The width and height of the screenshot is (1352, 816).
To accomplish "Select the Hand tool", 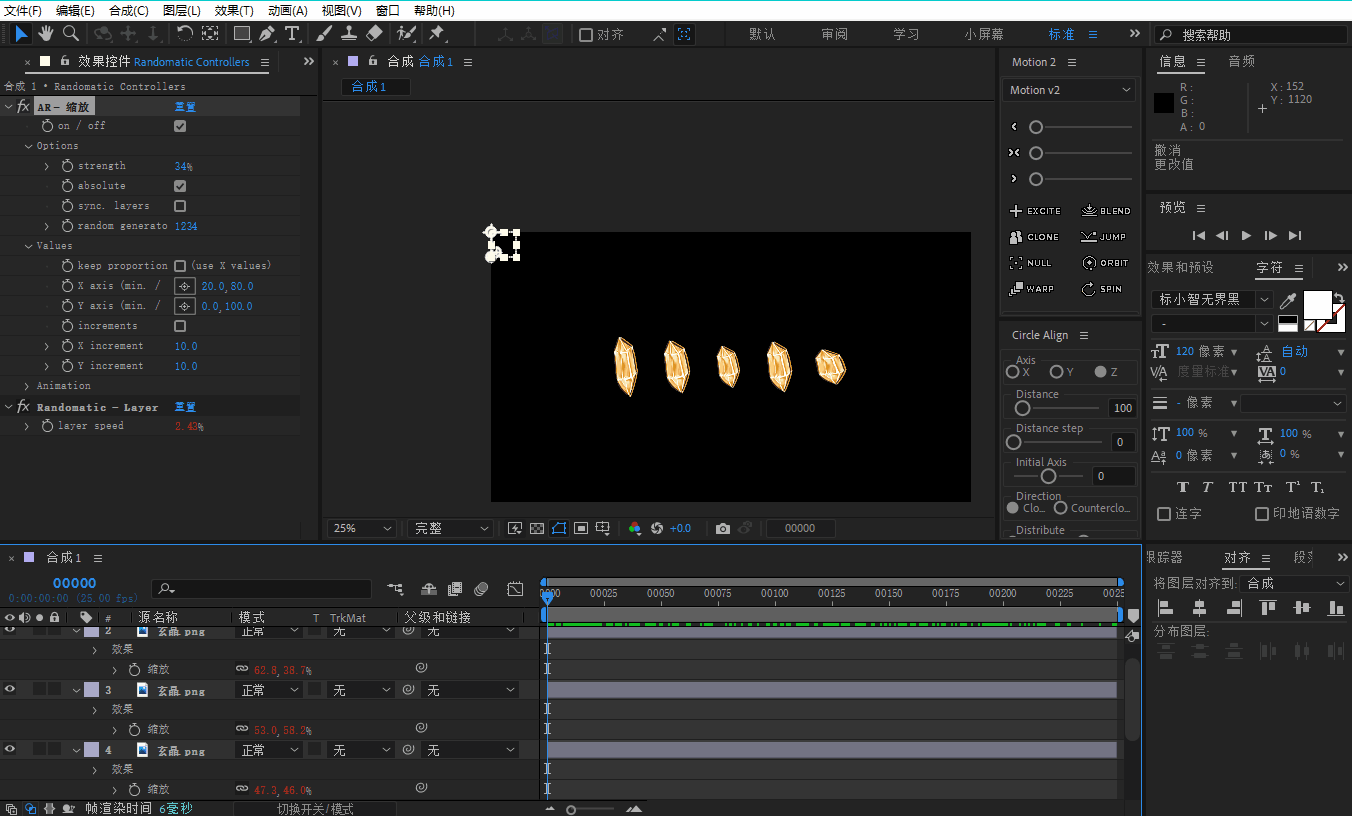I will pos(46,34).
